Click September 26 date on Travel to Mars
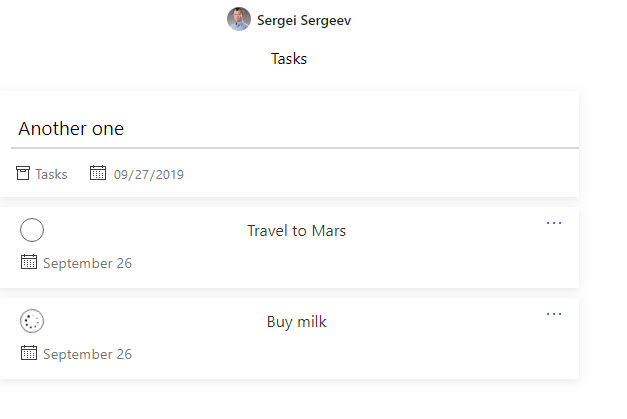Image resolution: width=627 pixels, height=419 pixels. (x=87, y=264)
